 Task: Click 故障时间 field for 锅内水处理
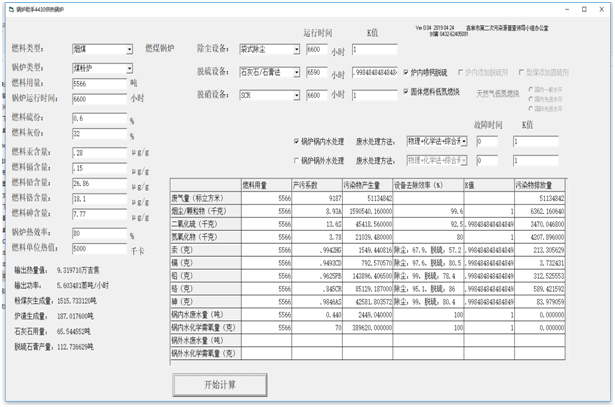(x=487, y=141)
